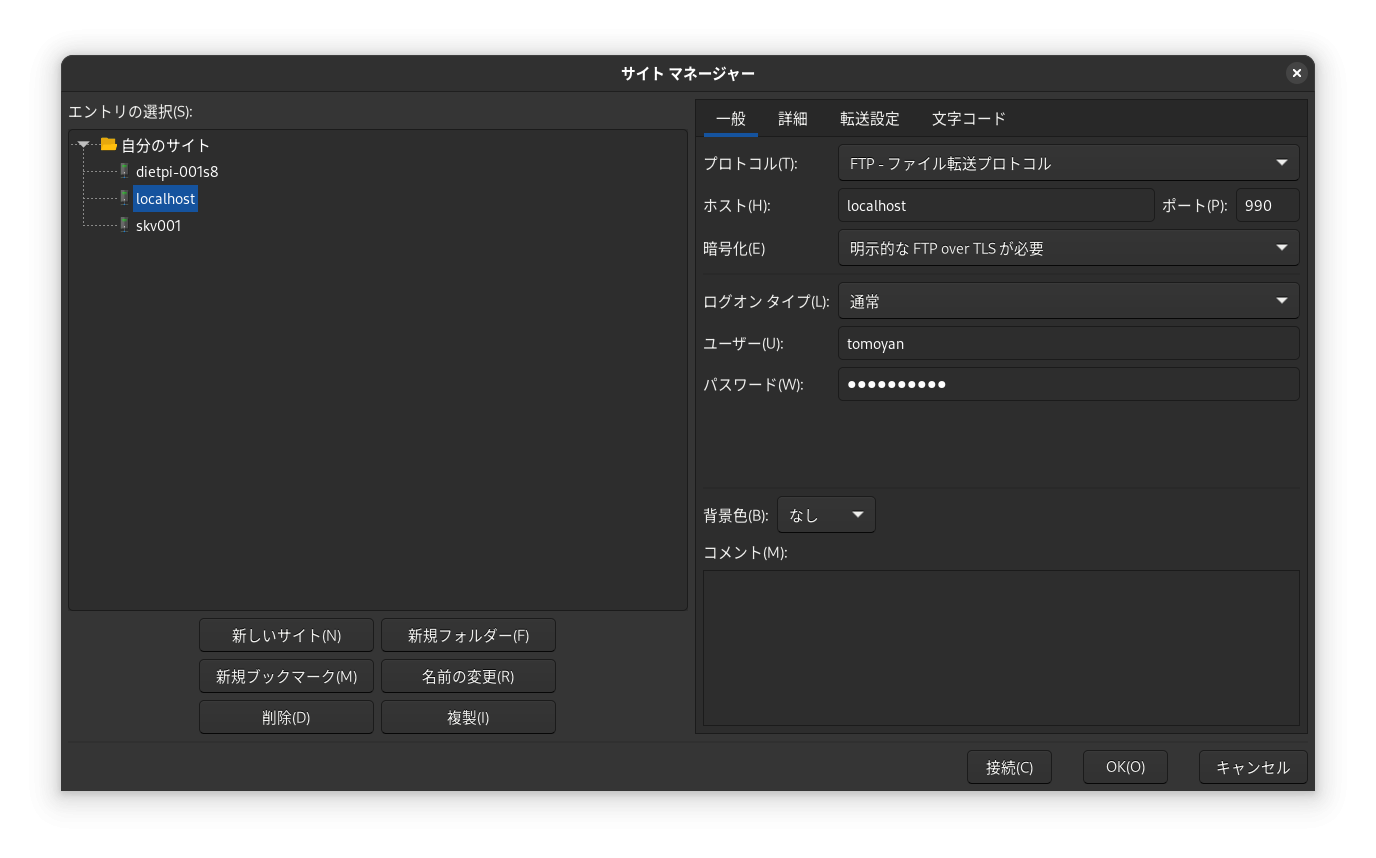The width and height of the screenshot is (1376, 858).
Task: Click the 複製(I) duplicate button
Action: (468, 717)
